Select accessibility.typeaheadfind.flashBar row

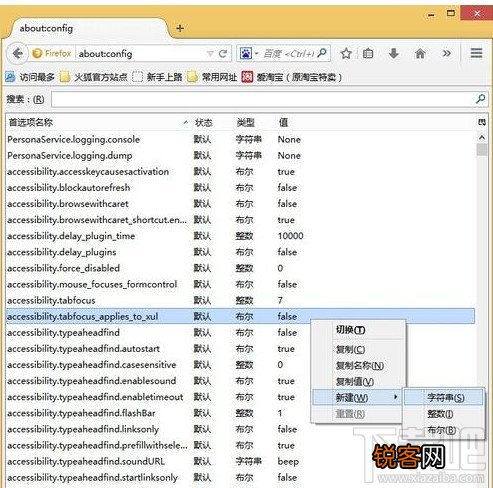pos(158,413)
